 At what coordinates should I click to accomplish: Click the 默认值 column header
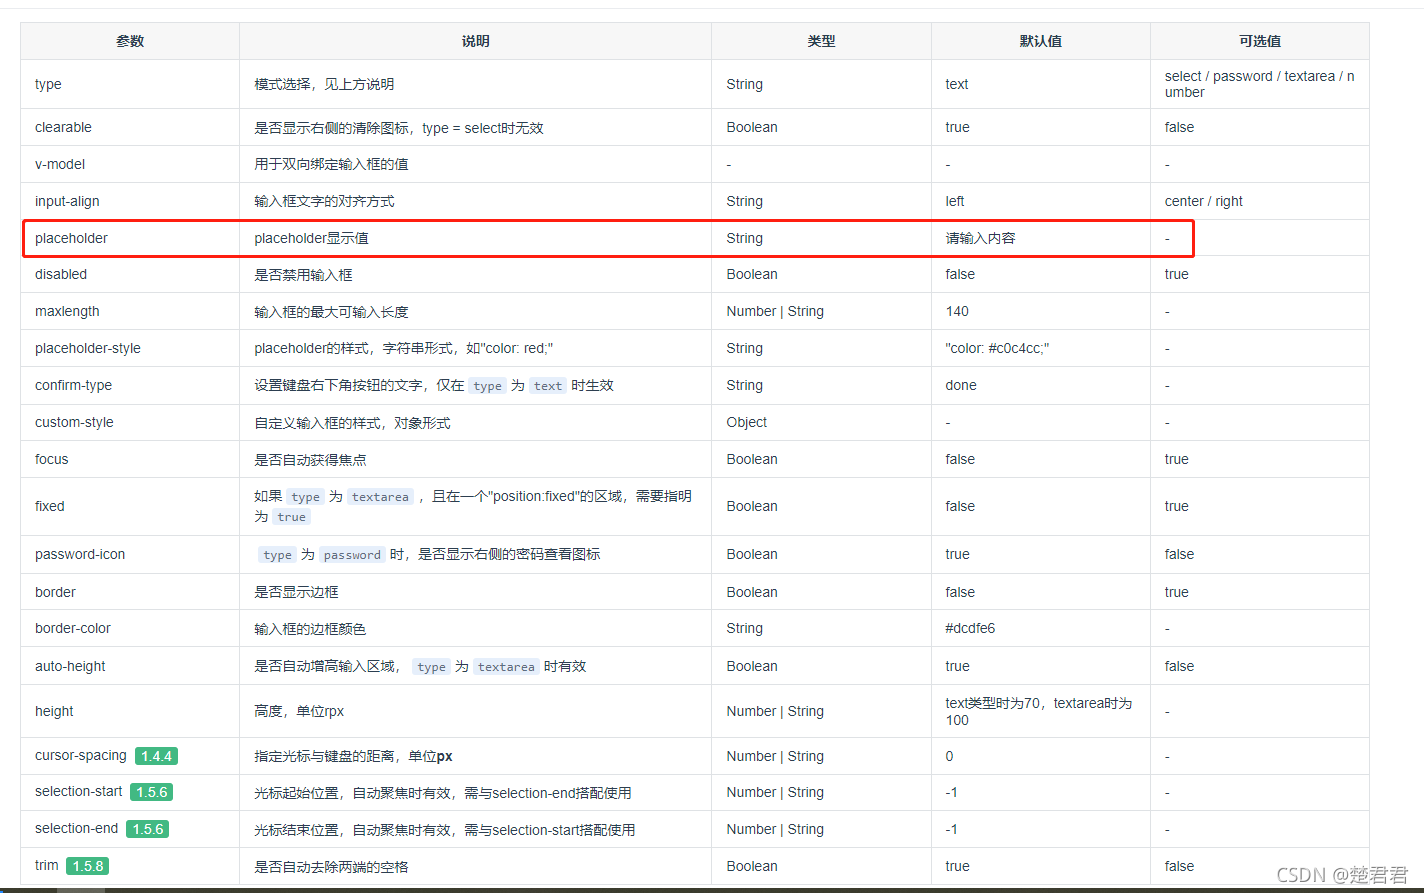coord(1040,41)
